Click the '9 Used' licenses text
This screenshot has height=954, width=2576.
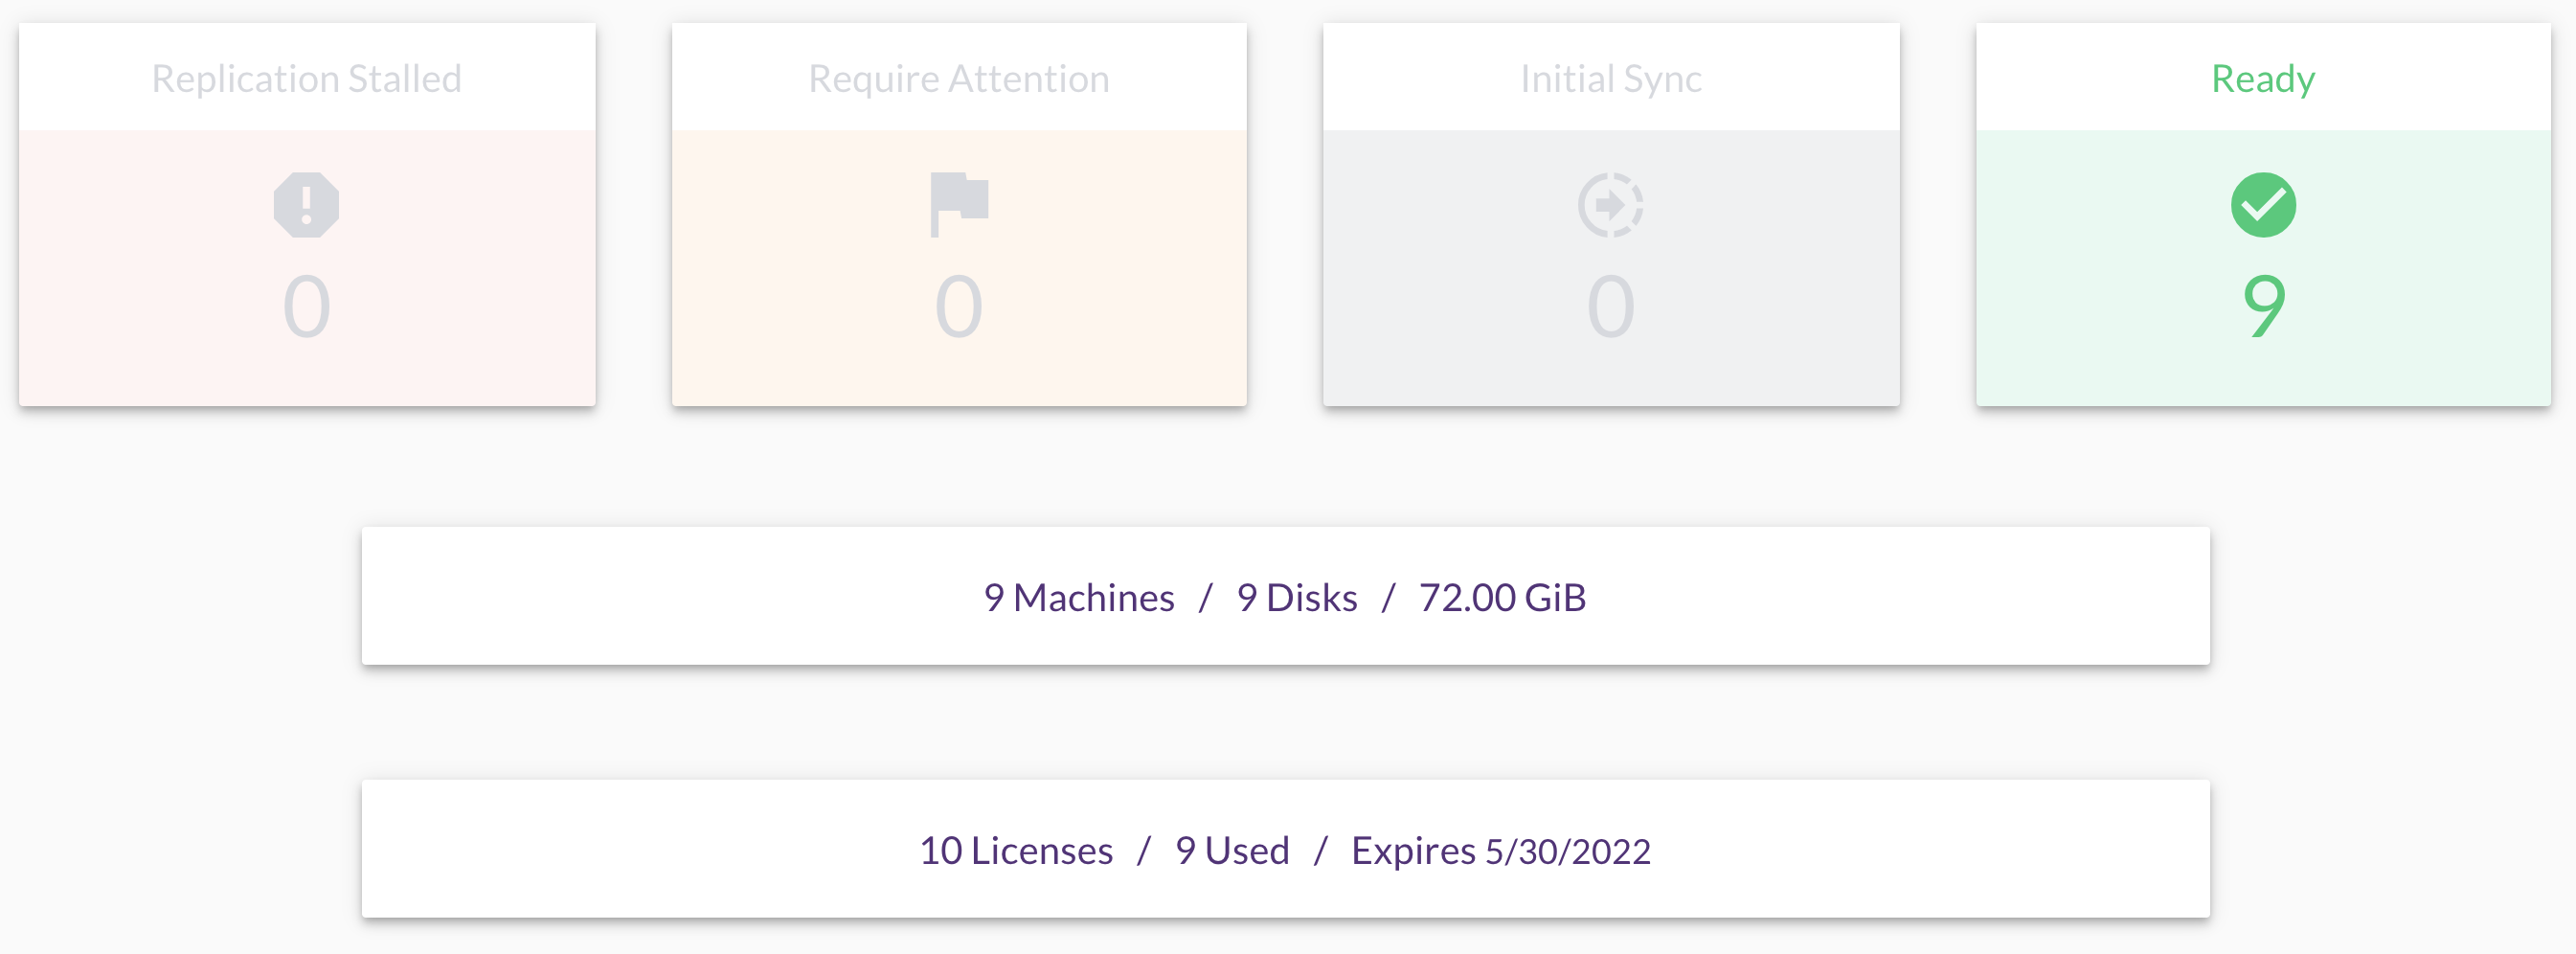(1232, 850)
